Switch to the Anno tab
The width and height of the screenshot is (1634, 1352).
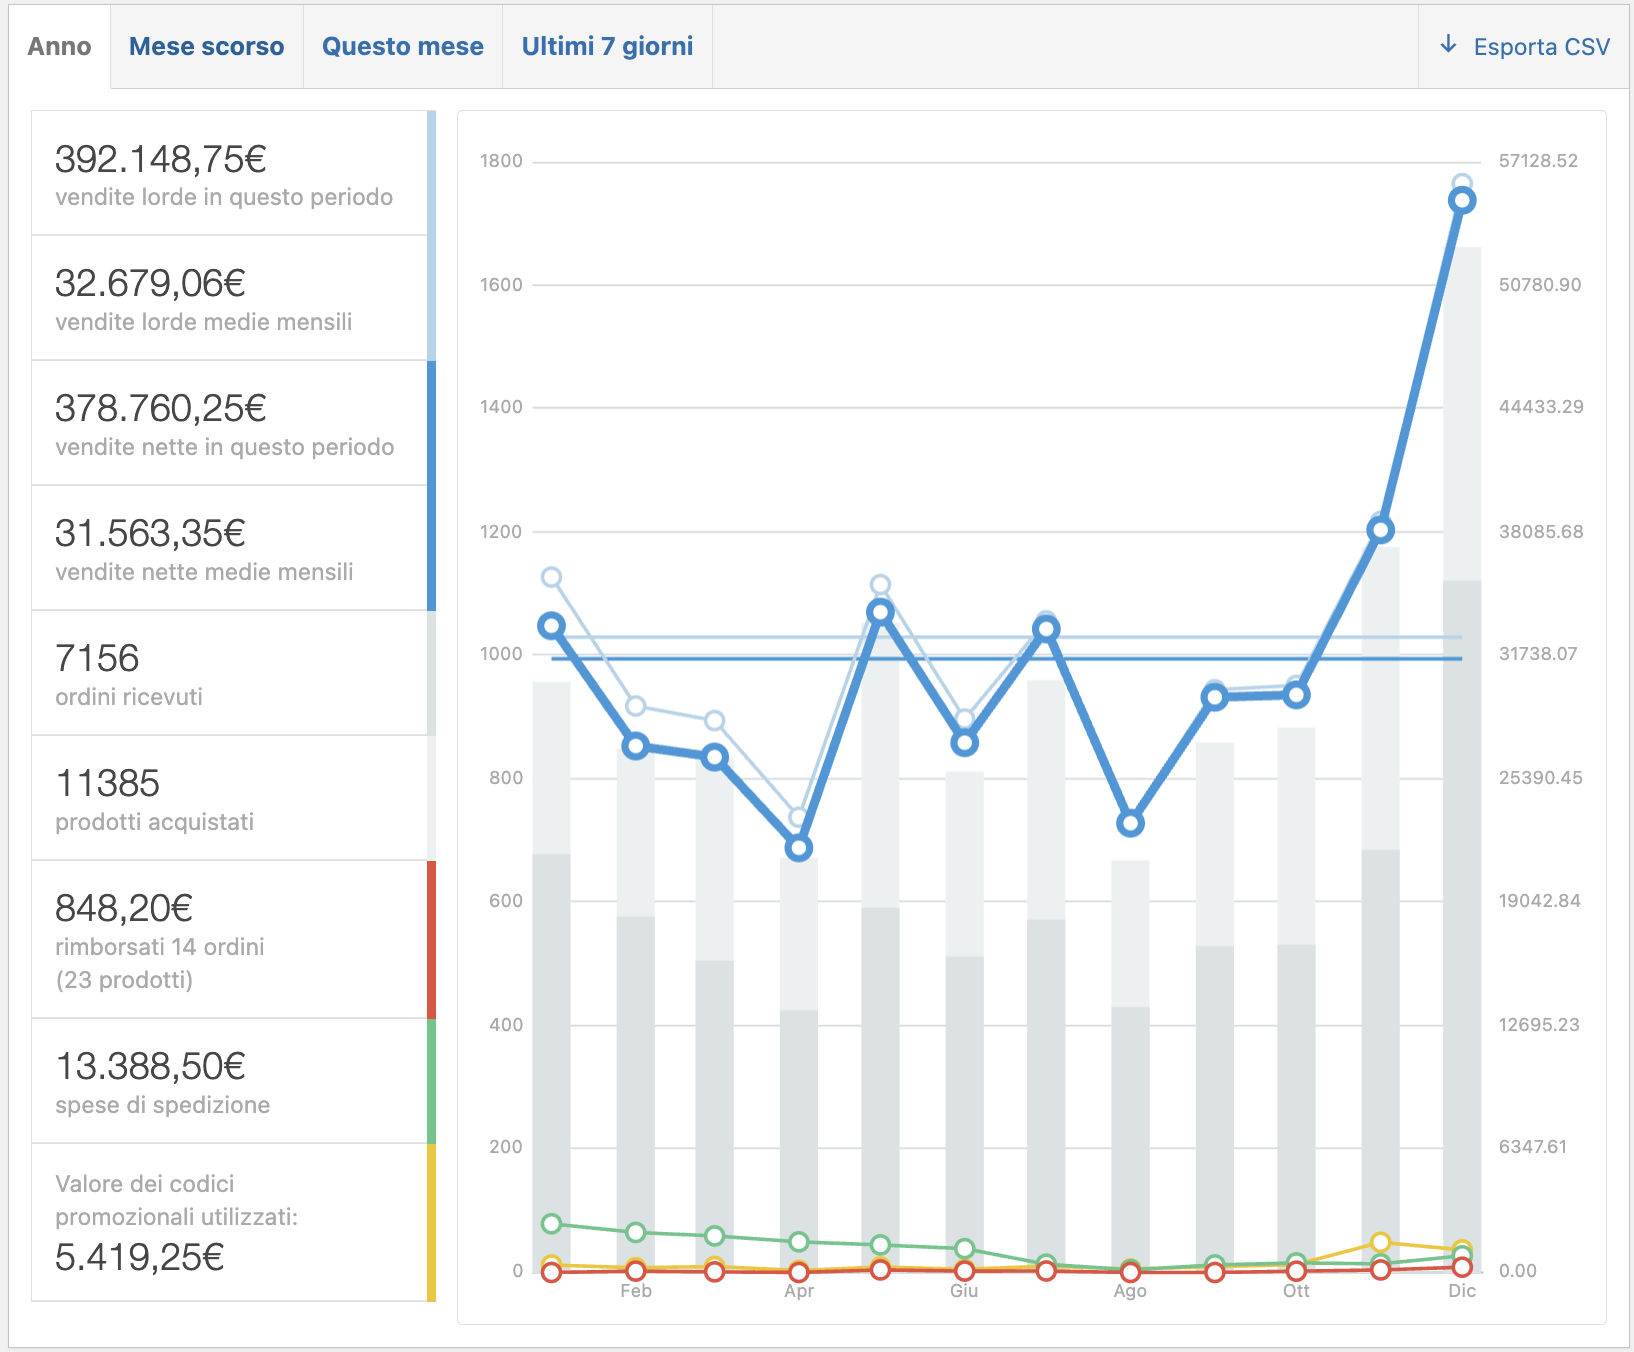[60, 47]
